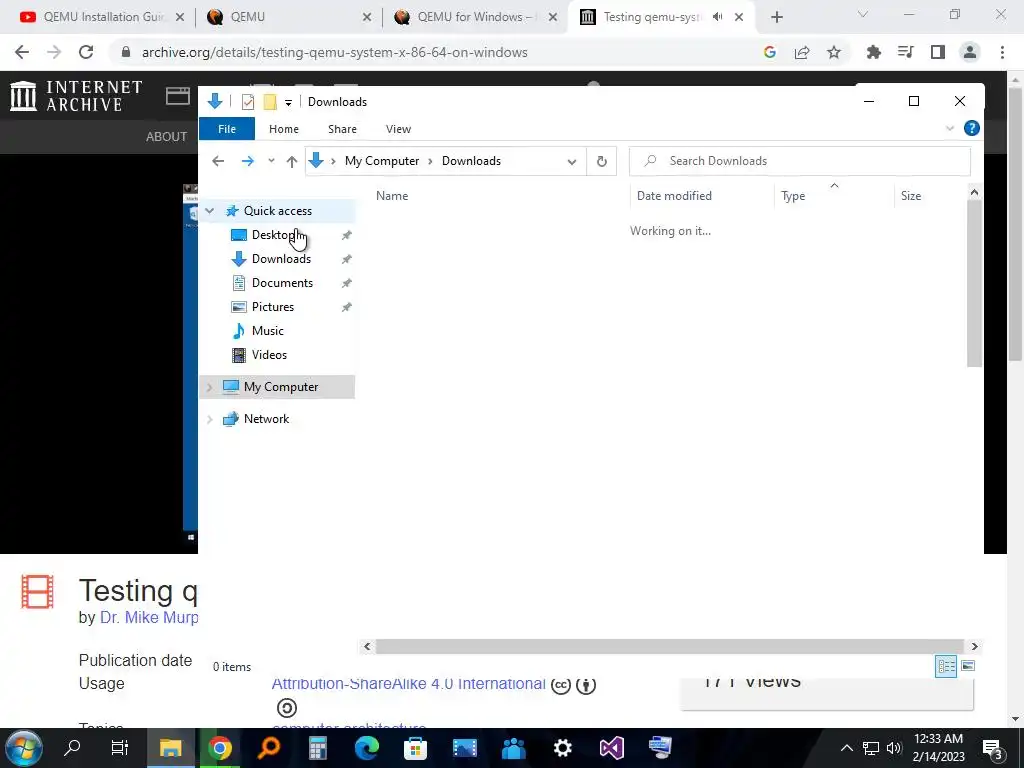Open Chrome media controls icon
1024x768 pixels.
pos(905,52)
